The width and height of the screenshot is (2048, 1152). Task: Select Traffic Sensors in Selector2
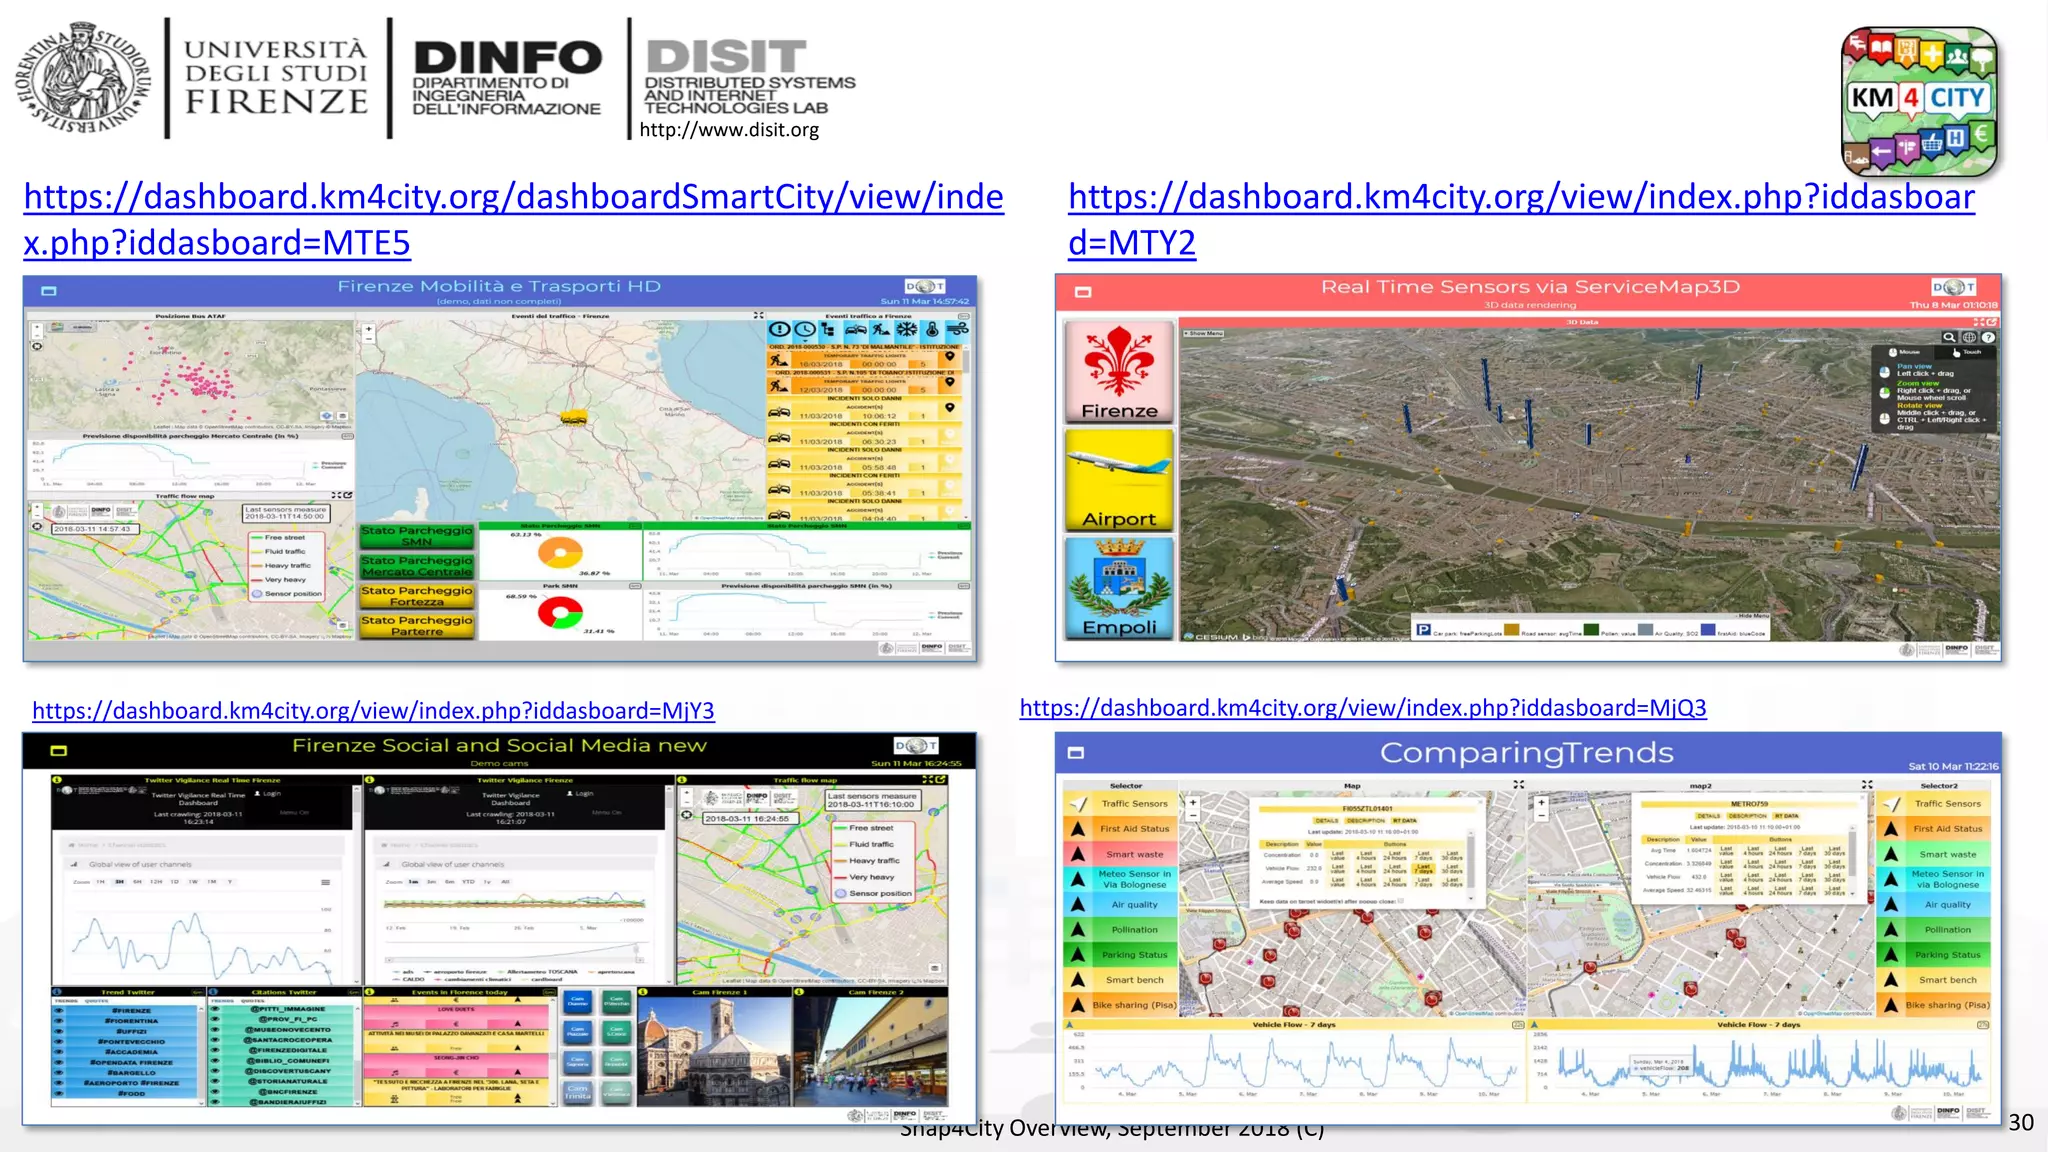click(x=1934, y=804)
